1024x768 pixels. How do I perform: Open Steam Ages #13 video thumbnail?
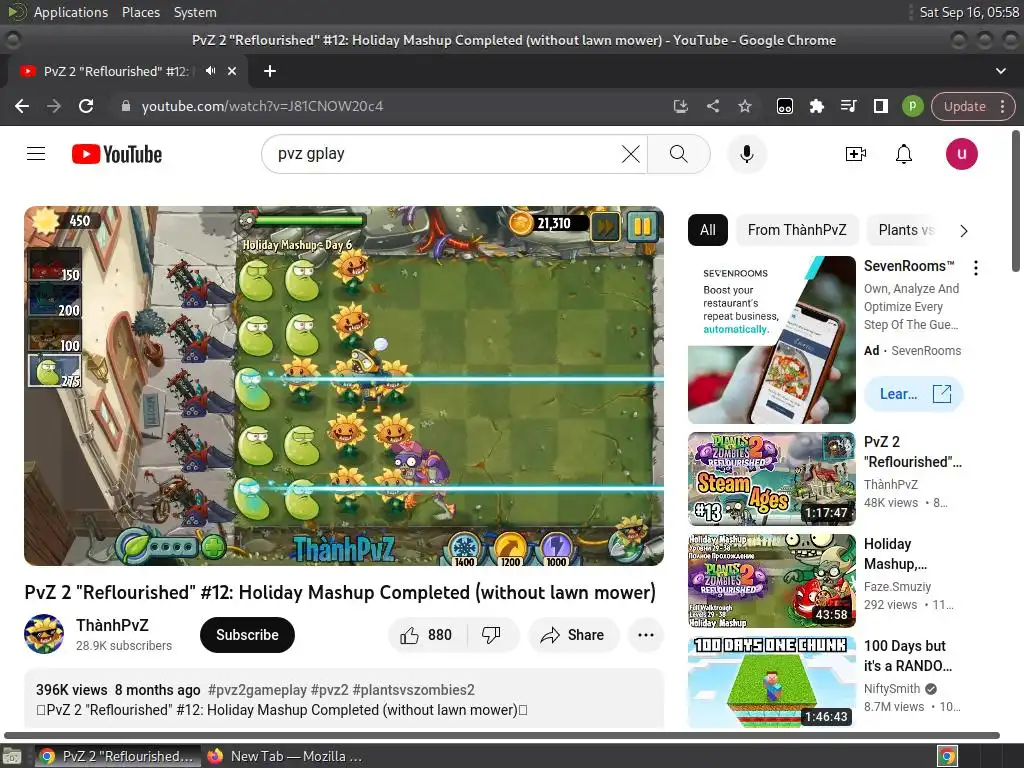tap(772, 479)
